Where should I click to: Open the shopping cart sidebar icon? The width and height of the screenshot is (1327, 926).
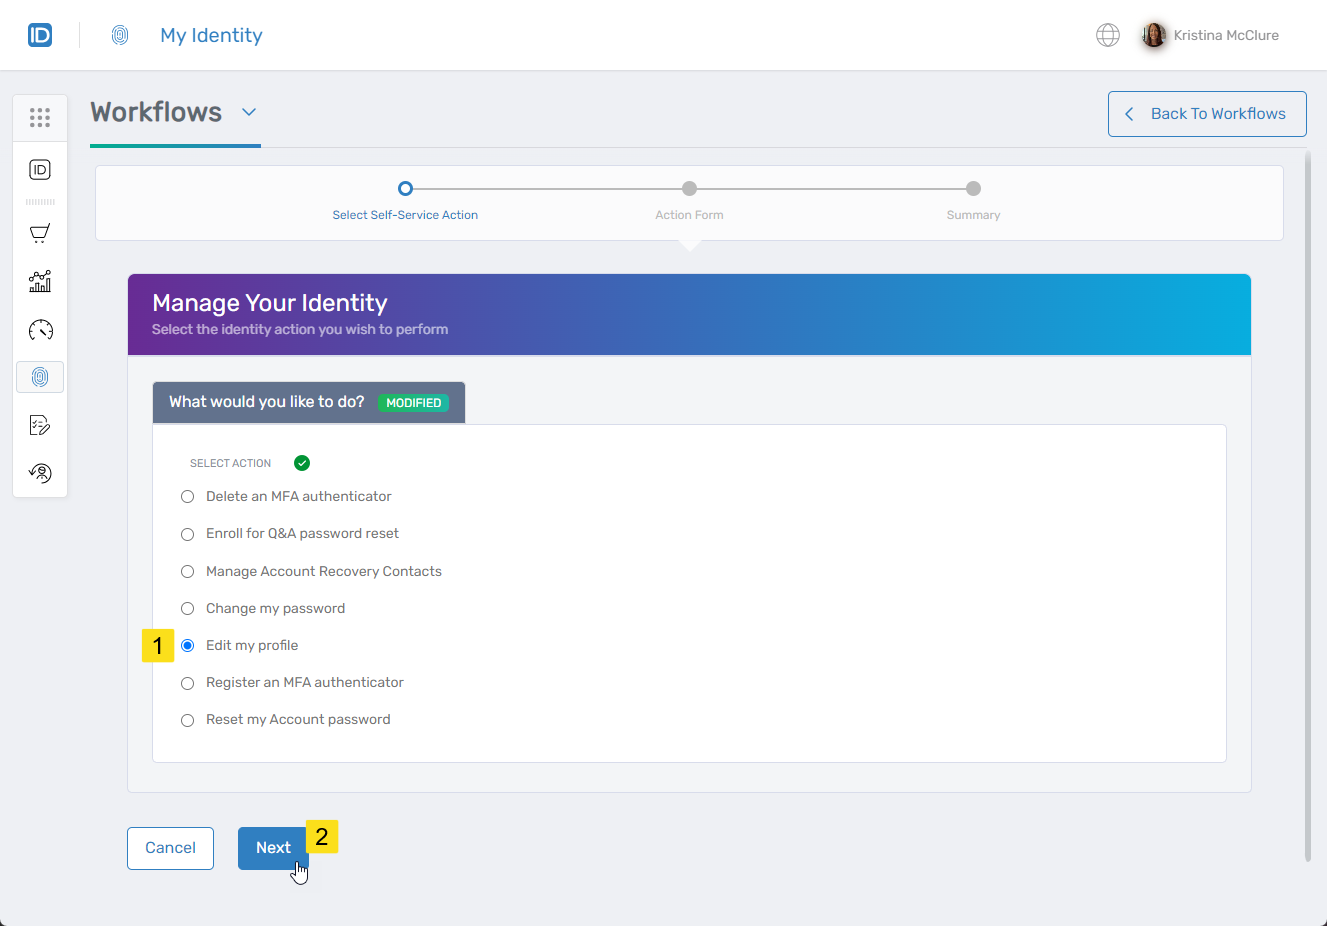click(40, 234)
